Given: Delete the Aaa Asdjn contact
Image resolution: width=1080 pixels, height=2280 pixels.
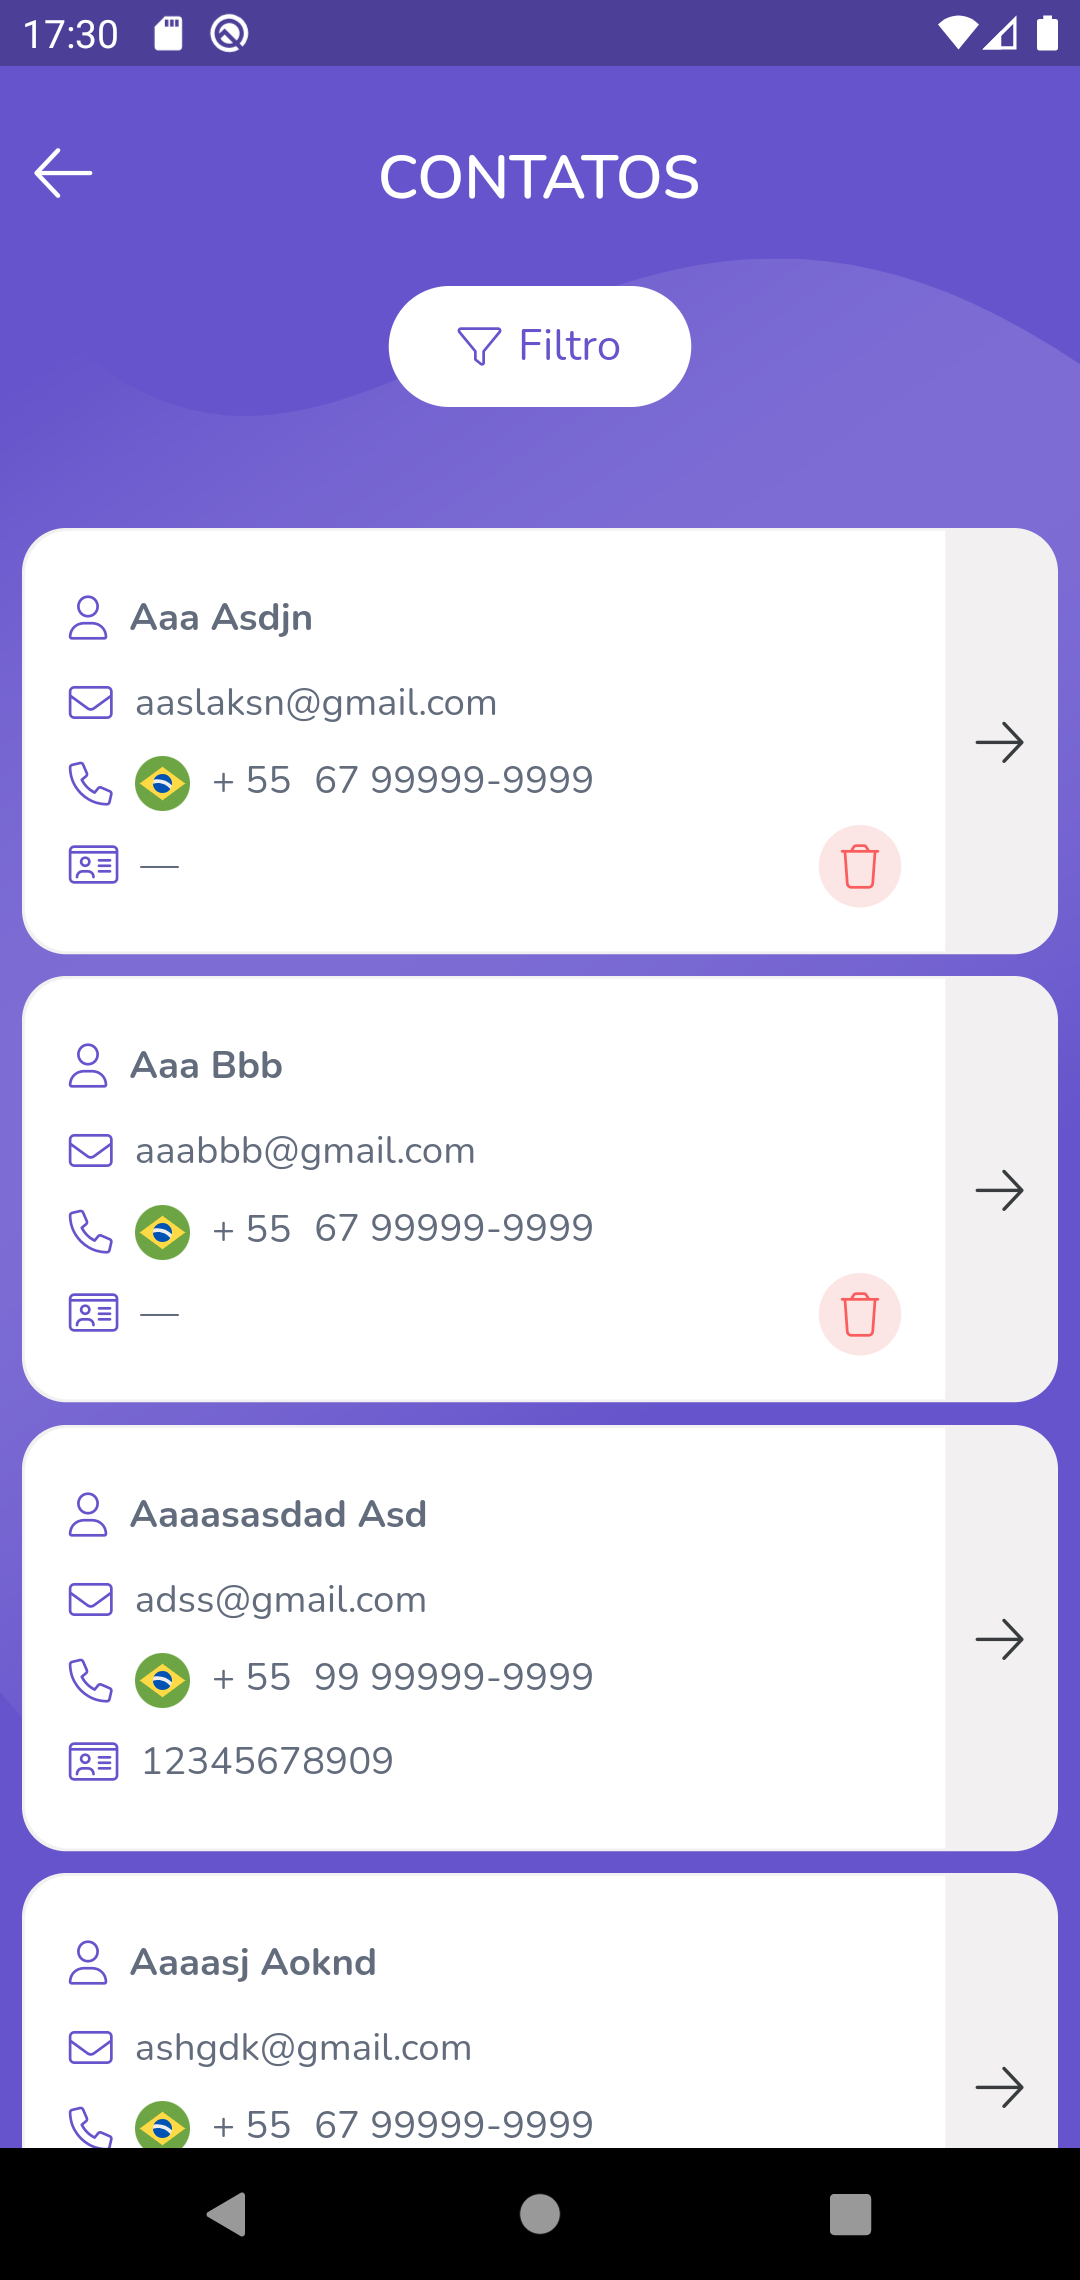Looking at the screenshot, I should coord(860,866).
